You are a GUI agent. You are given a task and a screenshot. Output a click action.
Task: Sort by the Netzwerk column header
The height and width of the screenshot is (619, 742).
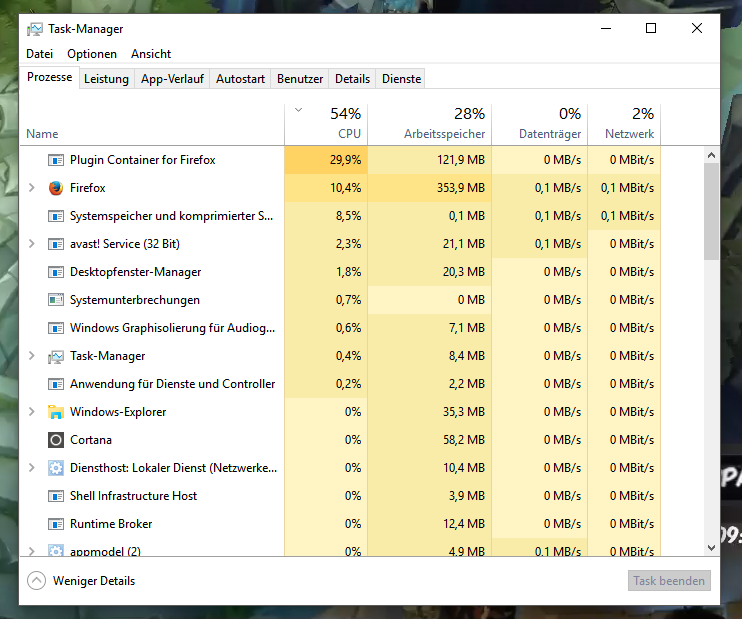click(x=624, y=125)
